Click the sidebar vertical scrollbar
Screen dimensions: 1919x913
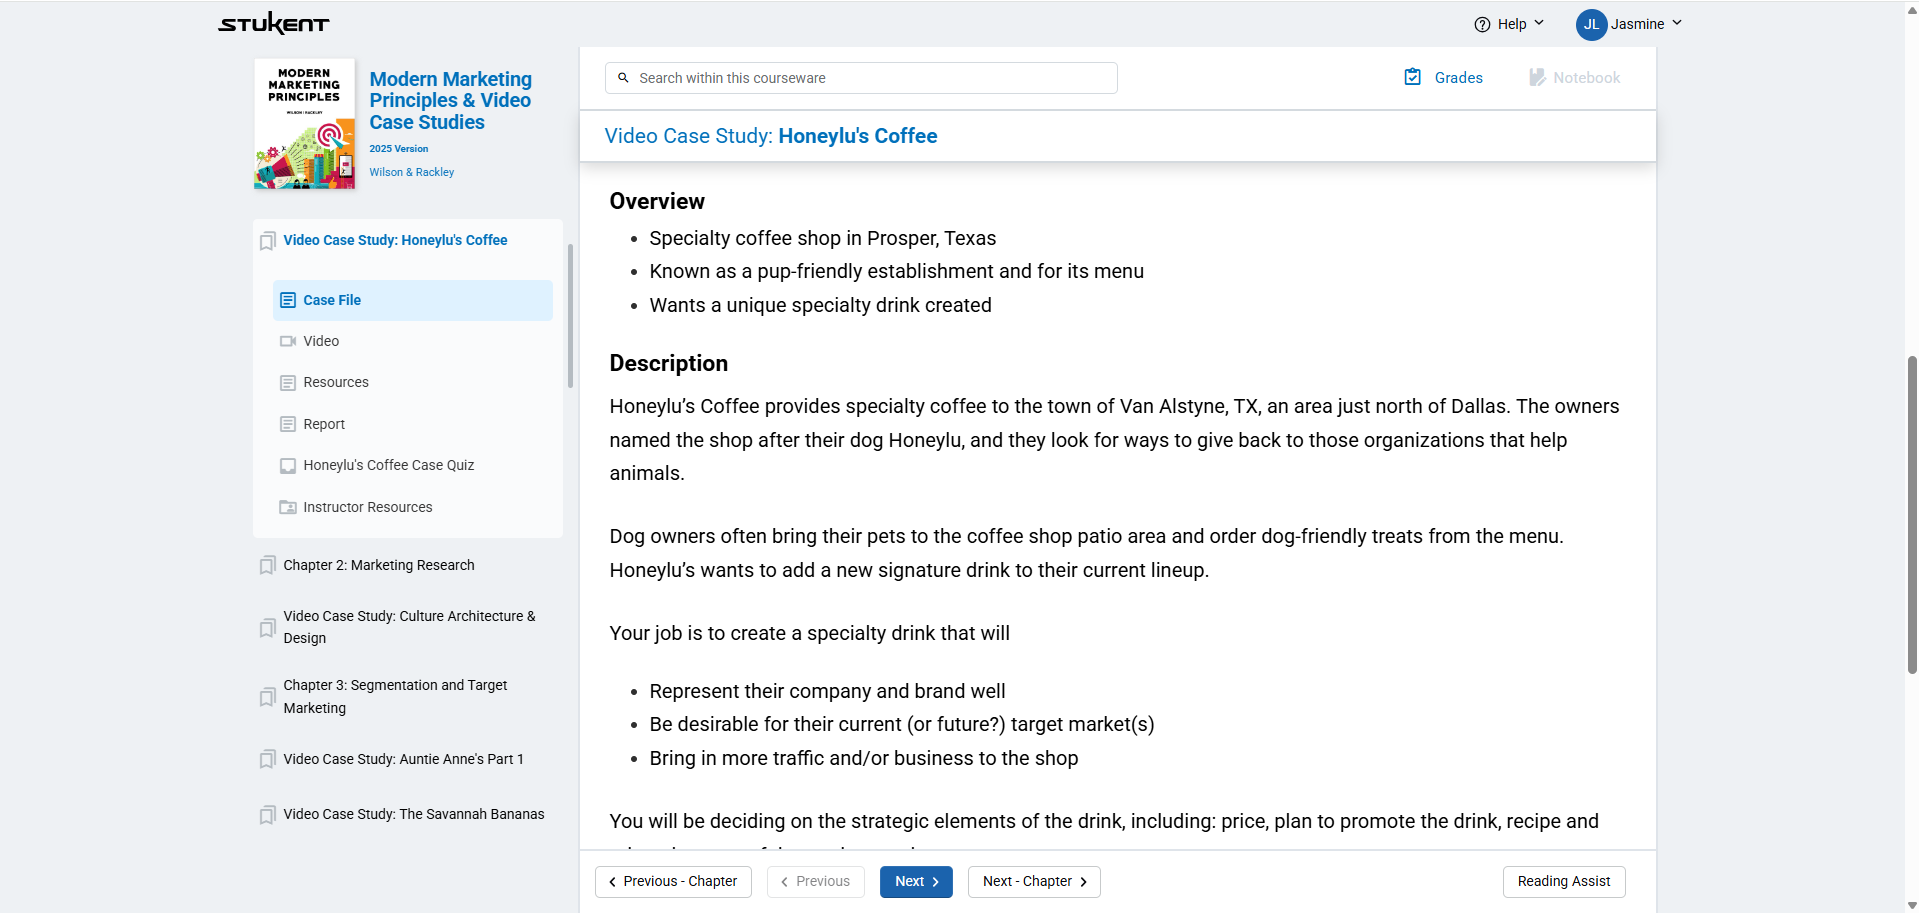[570, 316]
